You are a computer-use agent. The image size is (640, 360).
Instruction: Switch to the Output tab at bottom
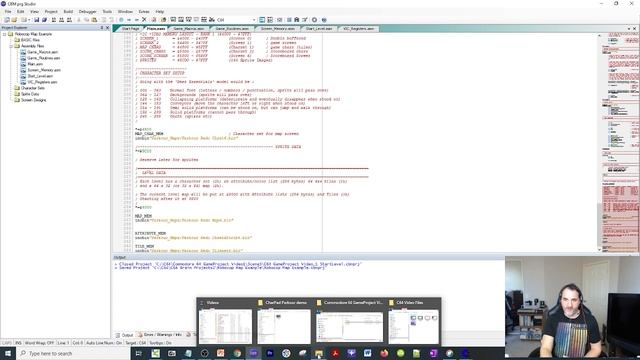(124, 335)
